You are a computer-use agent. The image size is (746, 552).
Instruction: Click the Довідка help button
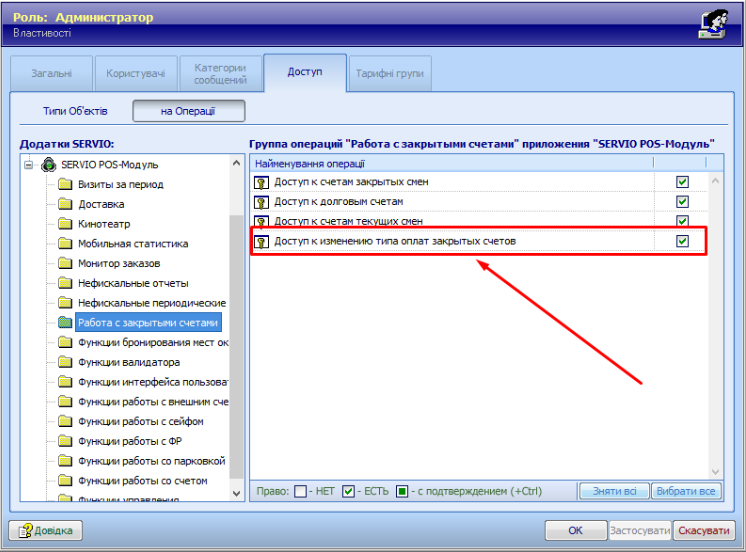46,530
